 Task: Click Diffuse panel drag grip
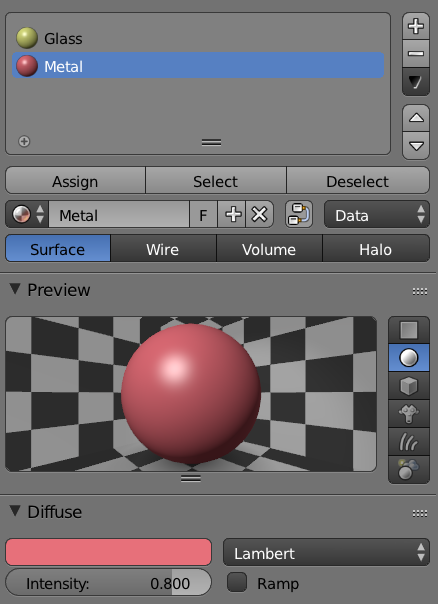click(x=420, y=513)
